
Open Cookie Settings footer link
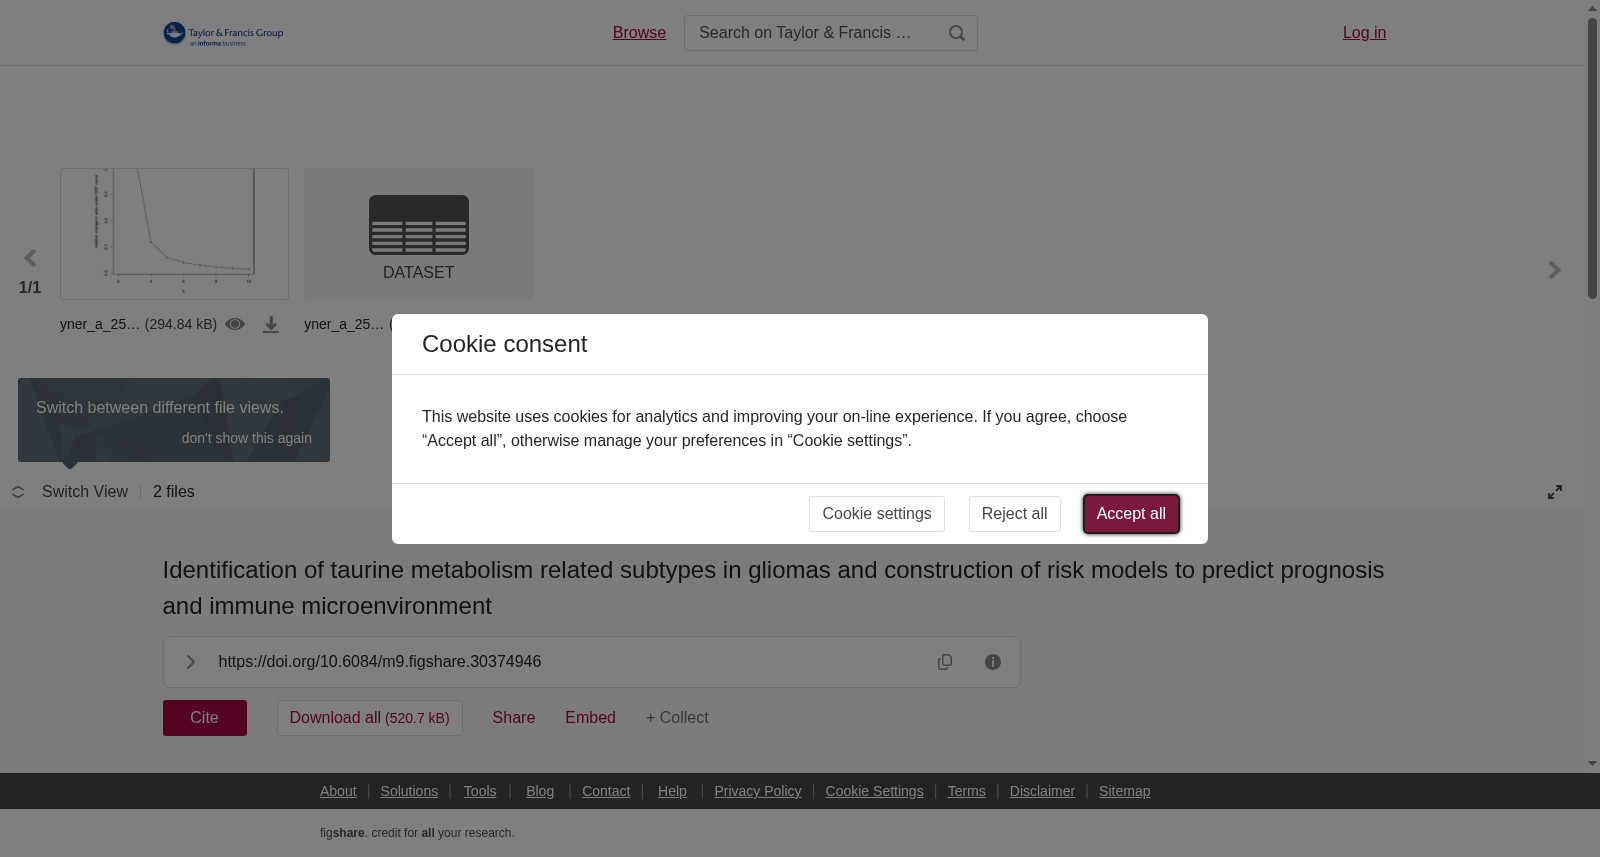click(x=875, y=791)
